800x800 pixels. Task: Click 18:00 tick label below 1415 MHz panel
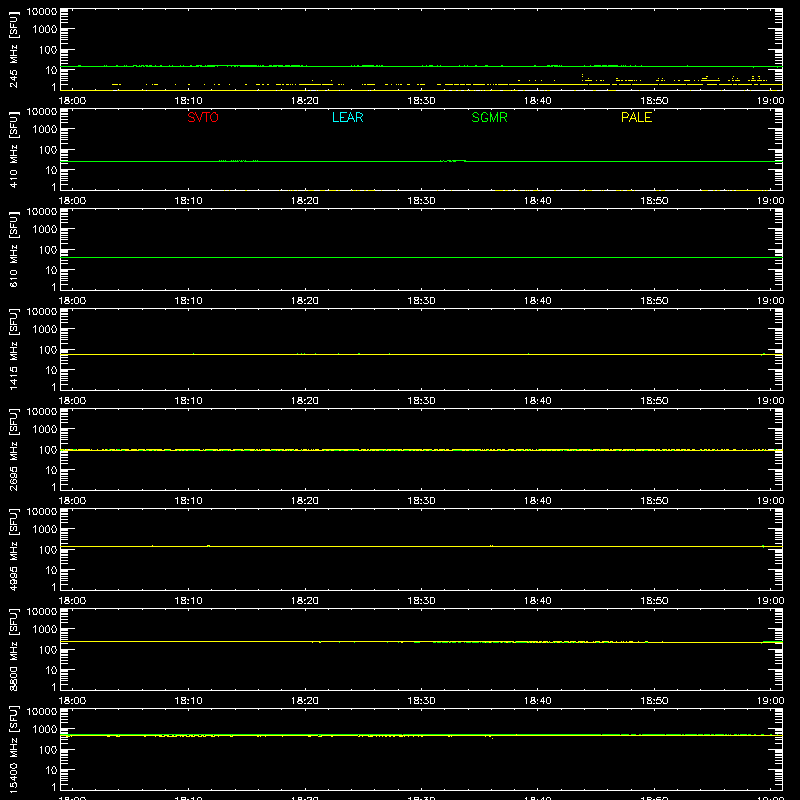[x=72, y=401]
